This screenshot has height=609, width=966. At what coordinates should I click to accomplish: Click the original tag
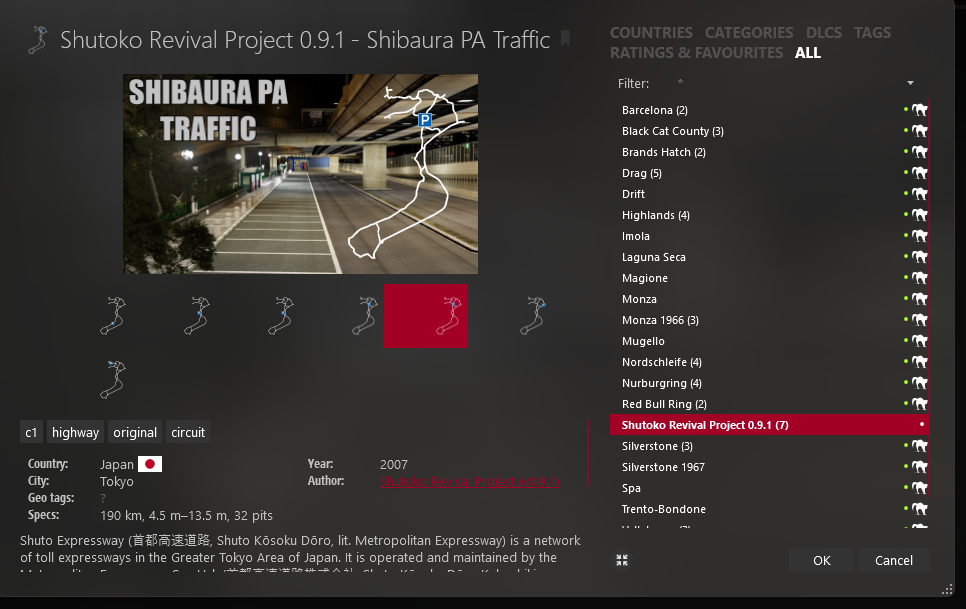click(135, 432)
